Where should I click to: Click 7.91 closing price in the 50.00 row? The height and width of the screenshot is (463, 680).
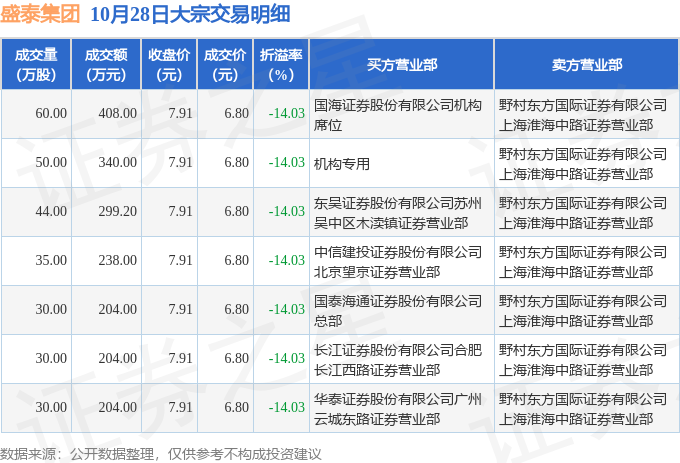180,163
